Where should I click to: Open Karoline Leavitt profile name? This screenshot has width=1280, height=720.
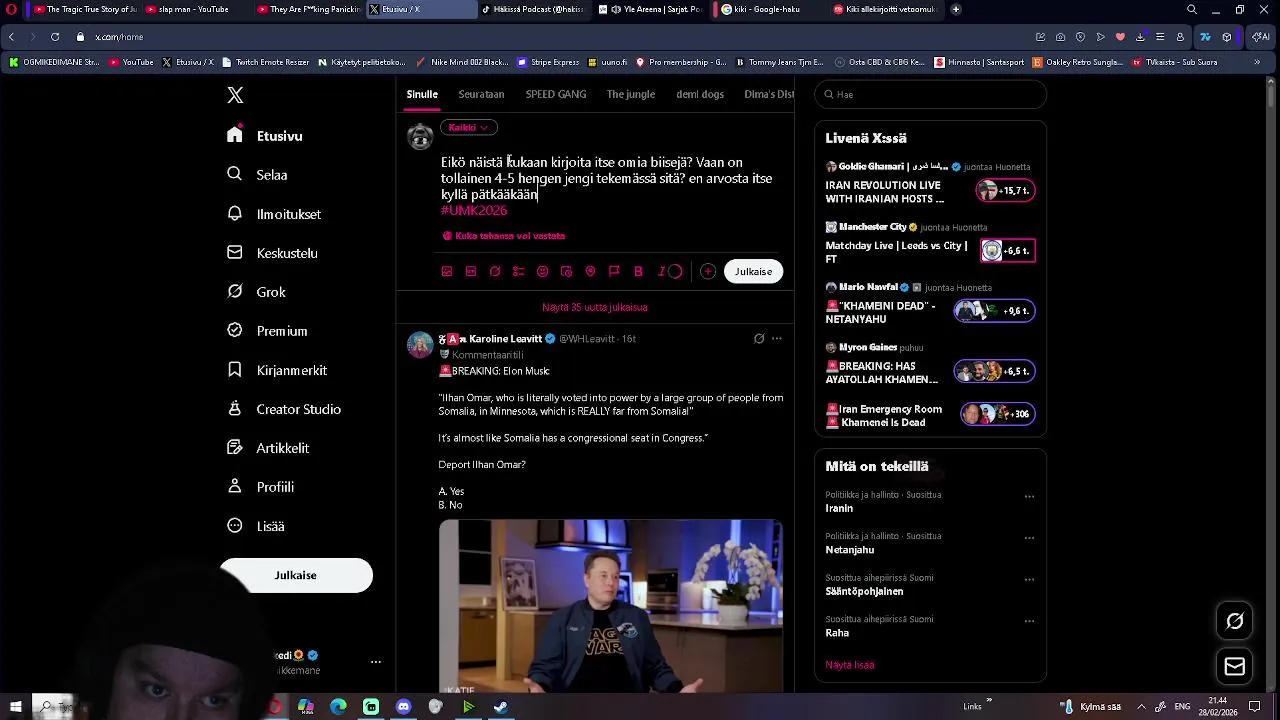(506, 339)
